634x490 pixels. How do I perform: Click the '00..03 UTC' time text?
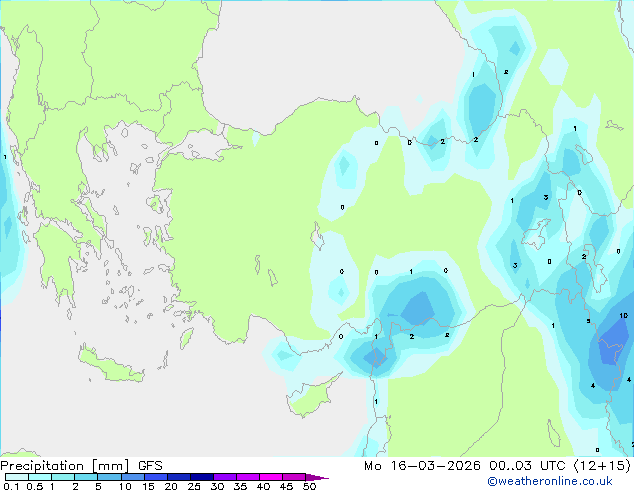coord(527,466)
